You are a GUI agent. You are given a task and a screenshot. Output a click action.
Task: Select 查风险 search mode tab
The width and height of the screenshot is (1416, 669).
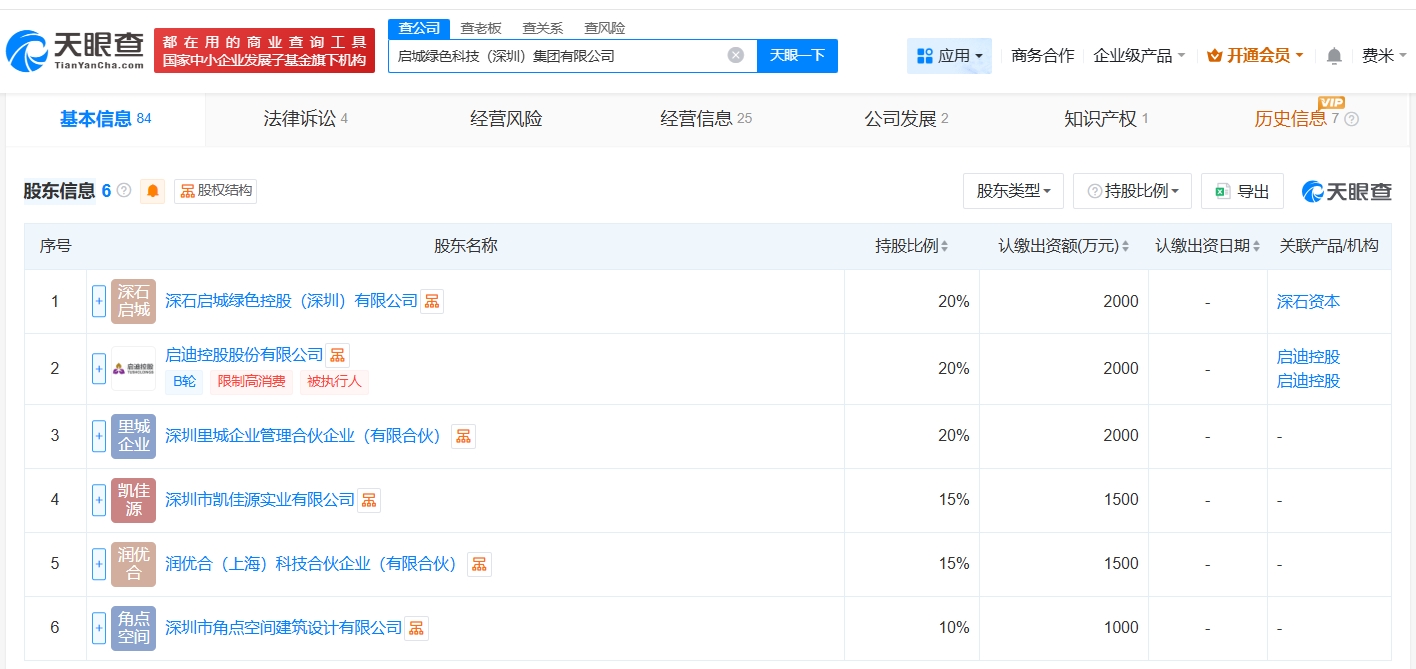[605, 28]
